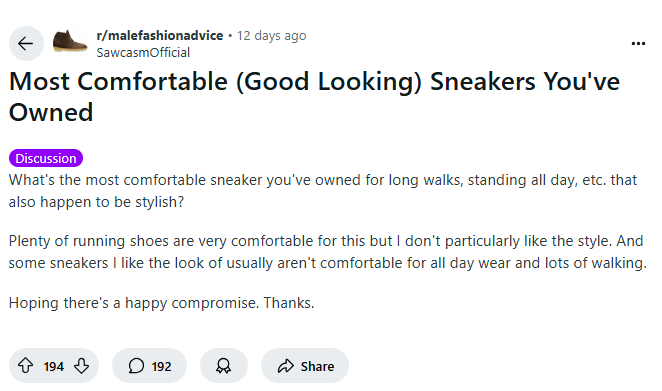Screen dimensions: 662x391
Task: Go back using the left arrow button
Action: 26,43
